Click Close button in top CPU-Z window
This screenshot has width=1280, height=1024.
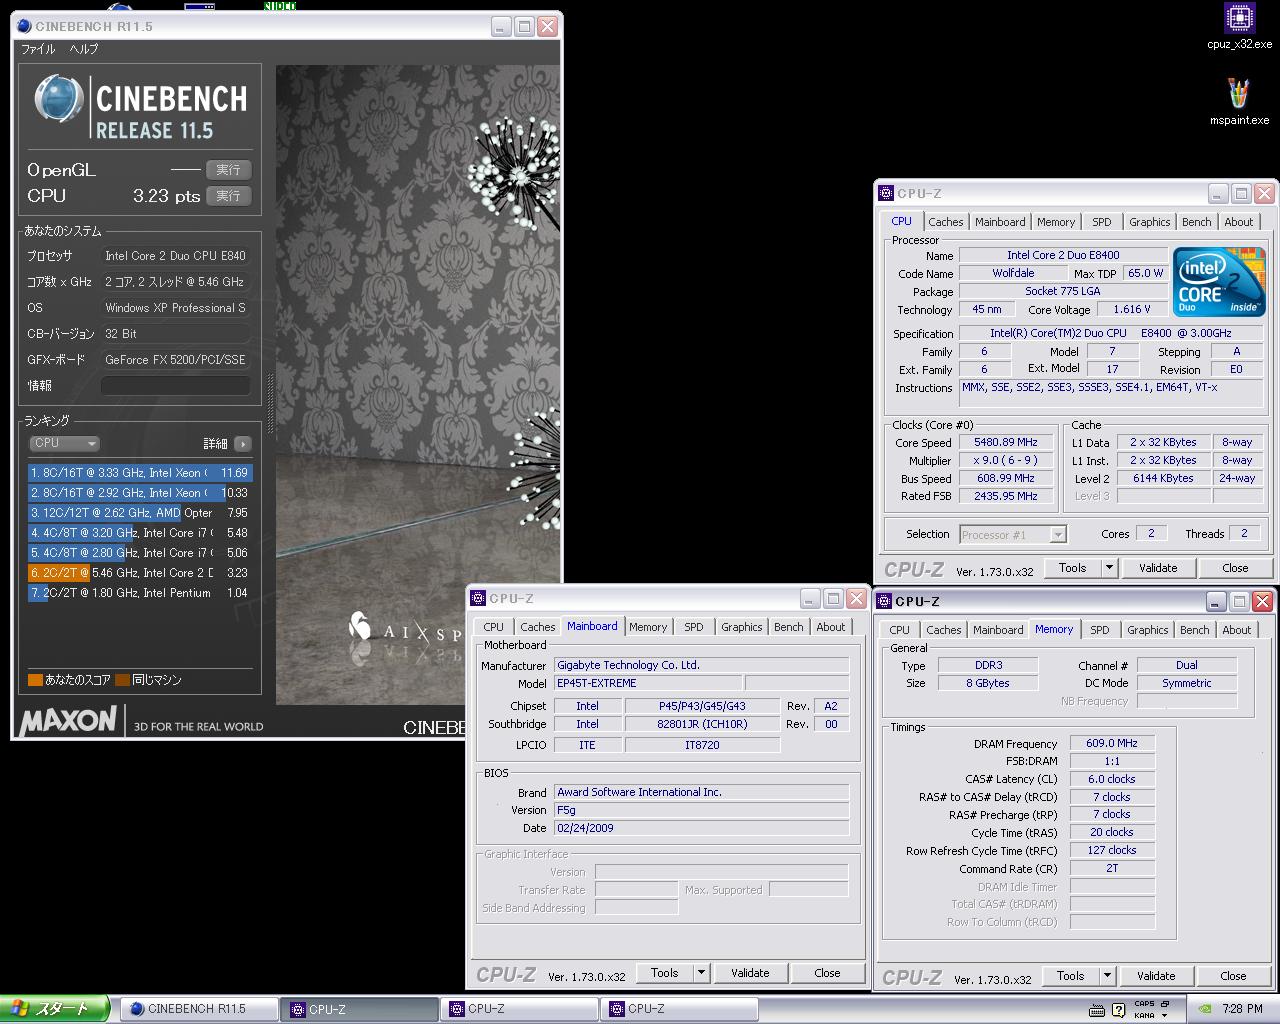click(x=1235, y=568)
